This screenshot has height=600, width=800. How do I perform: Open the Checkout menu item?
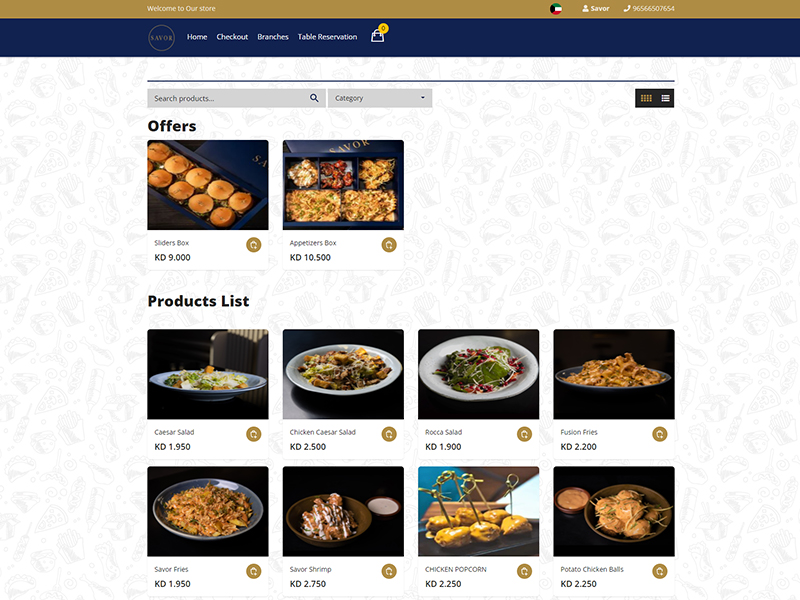pos(232,37)
